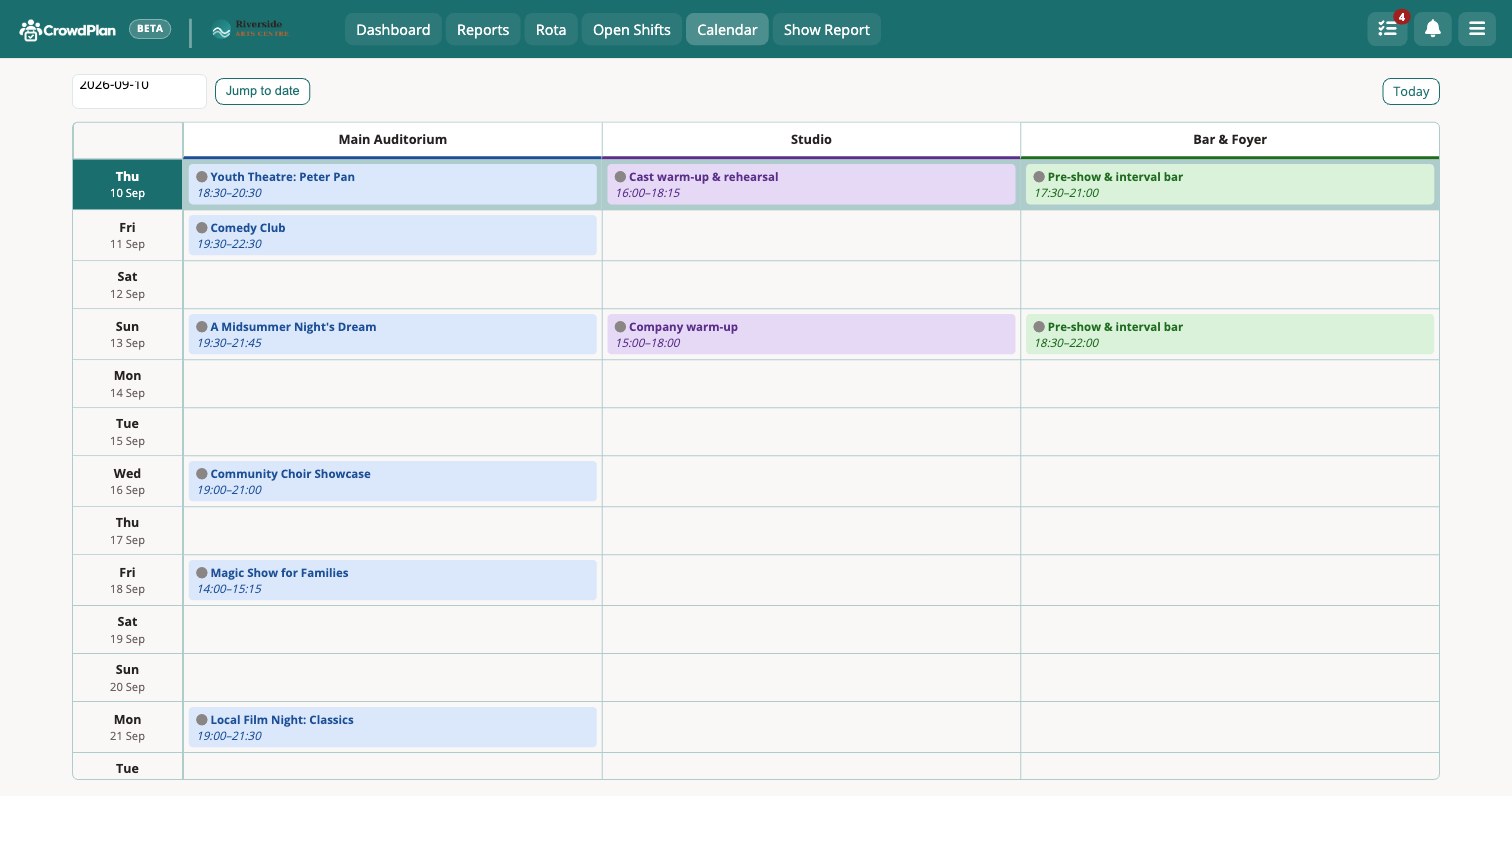Image resolution: width=1512 pixels, height=860 pixels.
Task: Click status dot on Magic Show event
Action: [202, 573]
